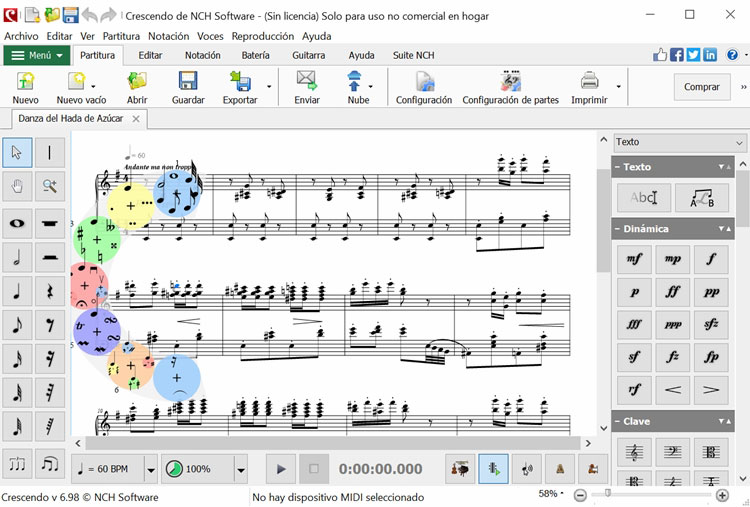Insert crescendo hairpin symbol
Screen dimensions: 750x507
673,390
